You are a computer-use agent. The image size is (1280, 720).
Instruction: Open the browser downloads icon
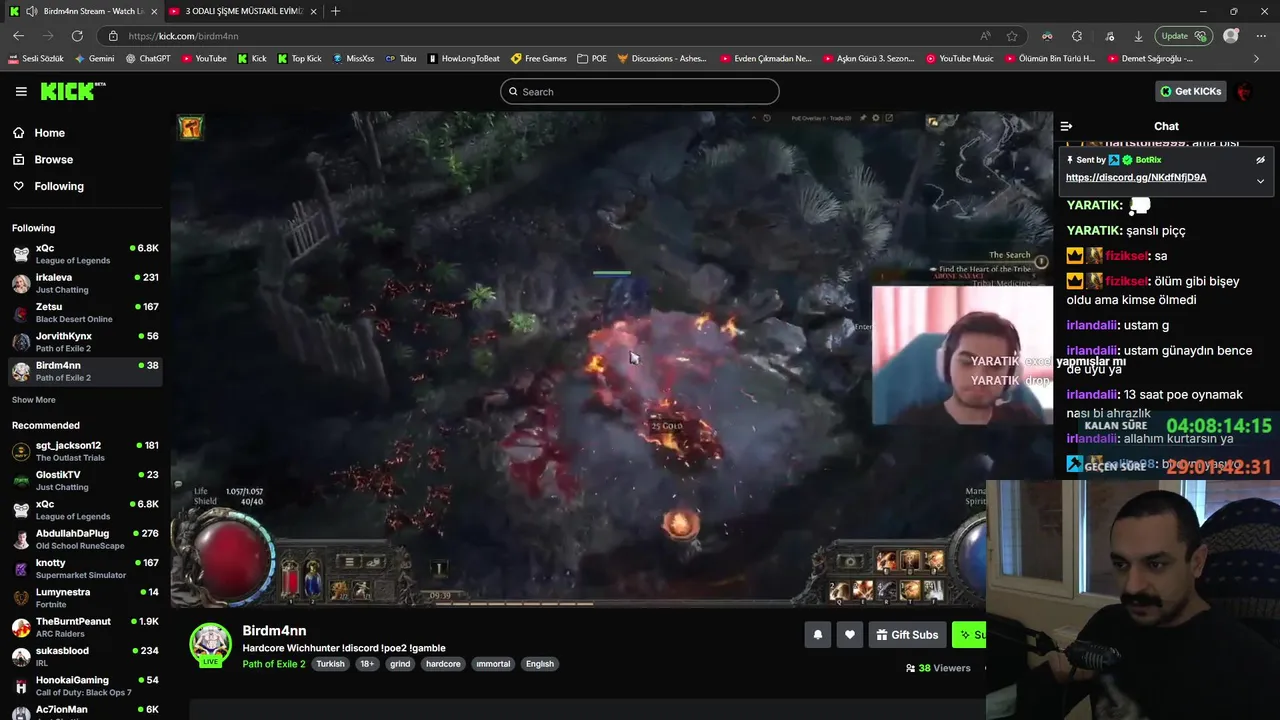coord(1138,36)
